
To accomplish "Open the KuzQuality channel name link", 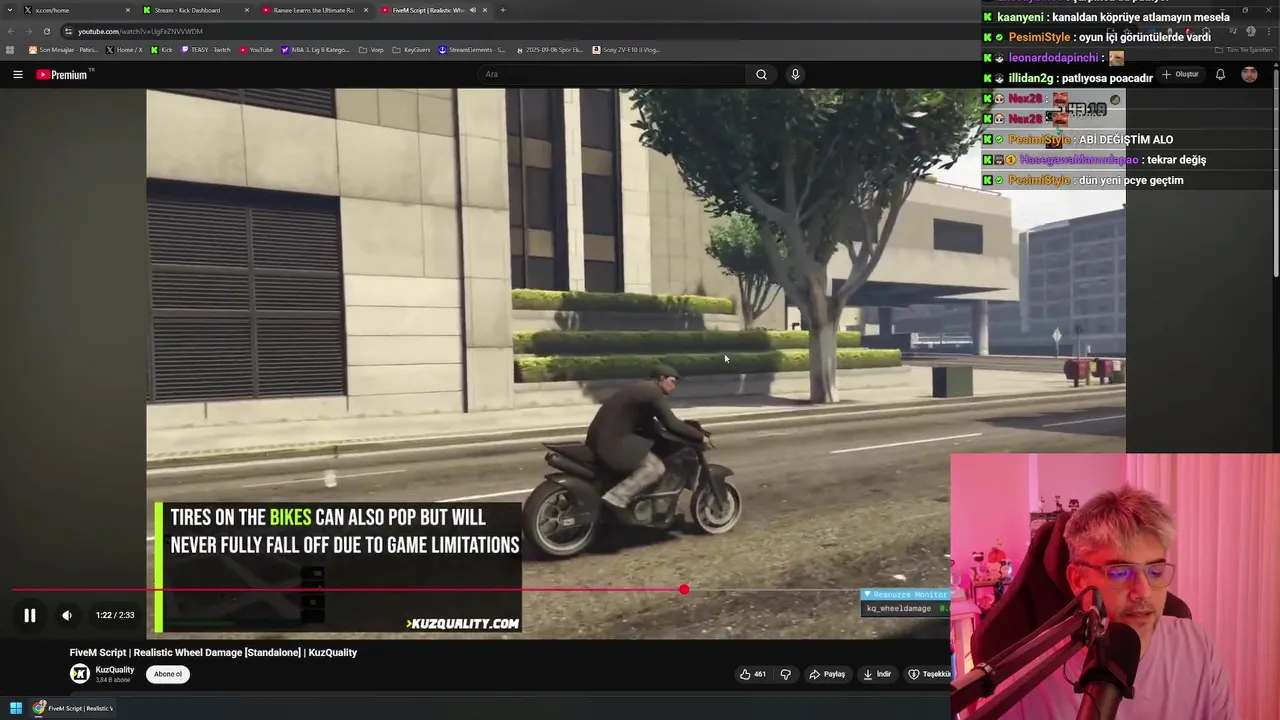I will coord(115,670).
